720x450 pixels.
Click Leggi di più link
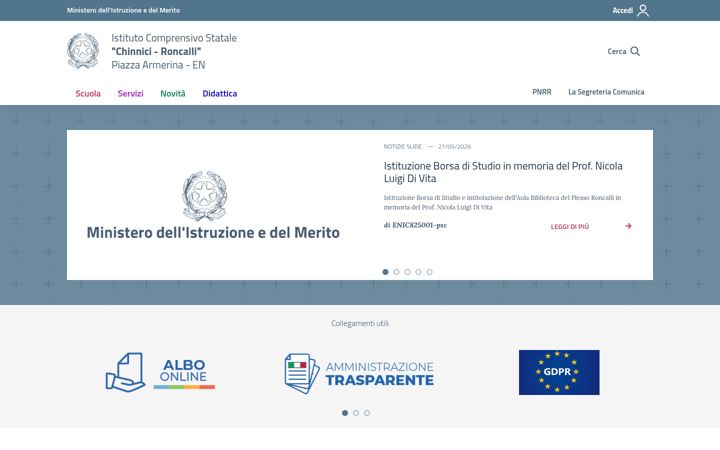click(569, 226)
